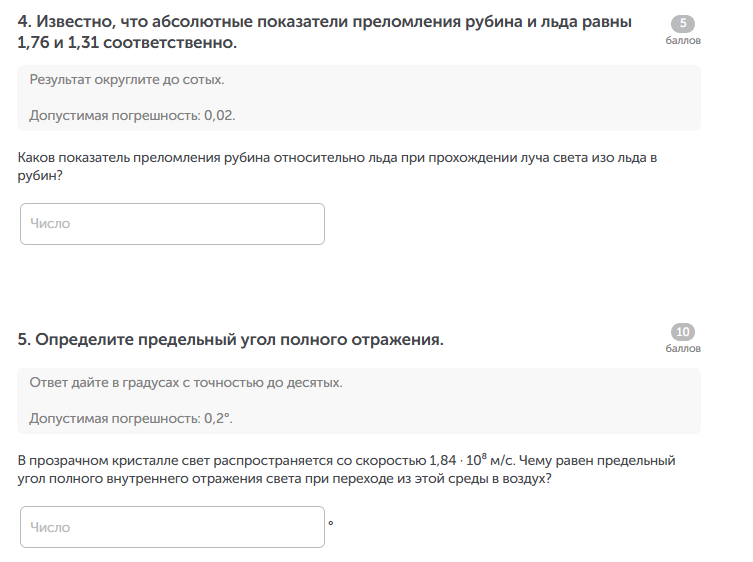Click the heading number "4."
Viewport: 753px width, 562px height.
(x=25, y=25)
